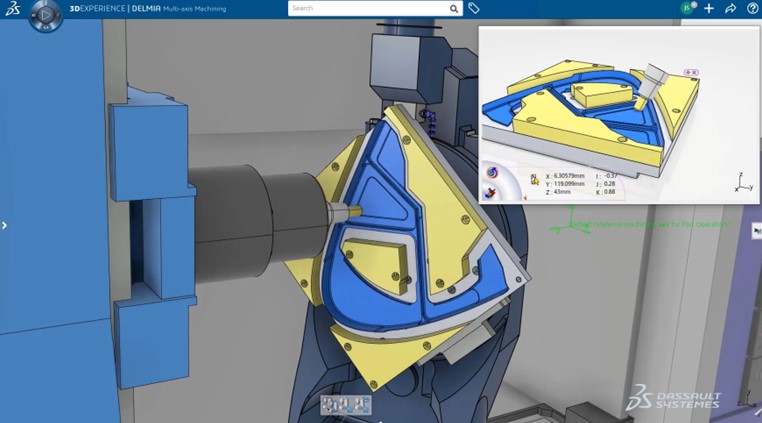Click the X : 6.30579mm coordinate value
The width and height of the screenshot is (762, 423).
pyautogui.click(x=565, y=176)
